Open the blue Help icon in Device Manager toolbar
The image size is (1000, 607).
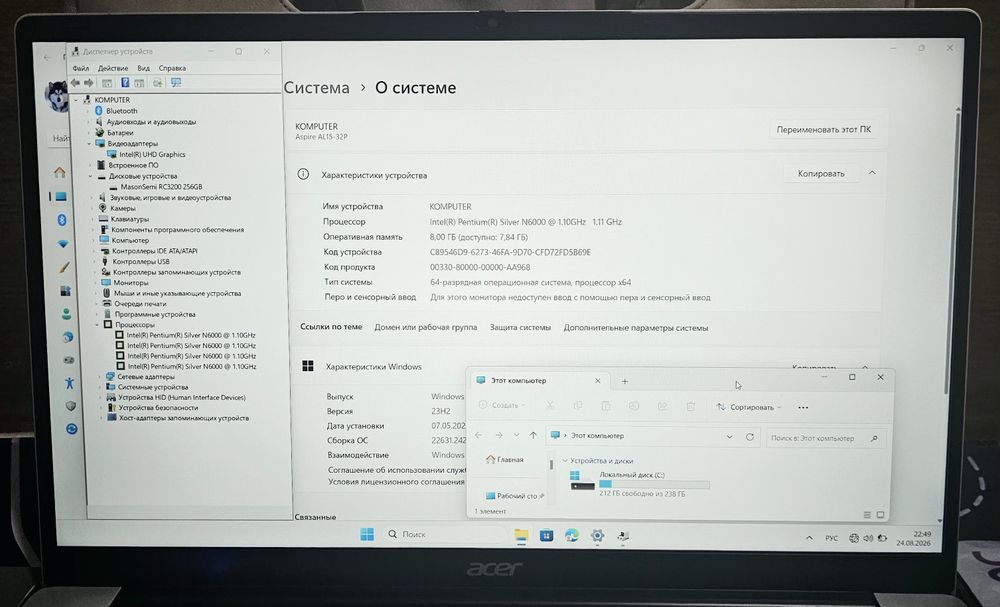[x=125, y=83]
